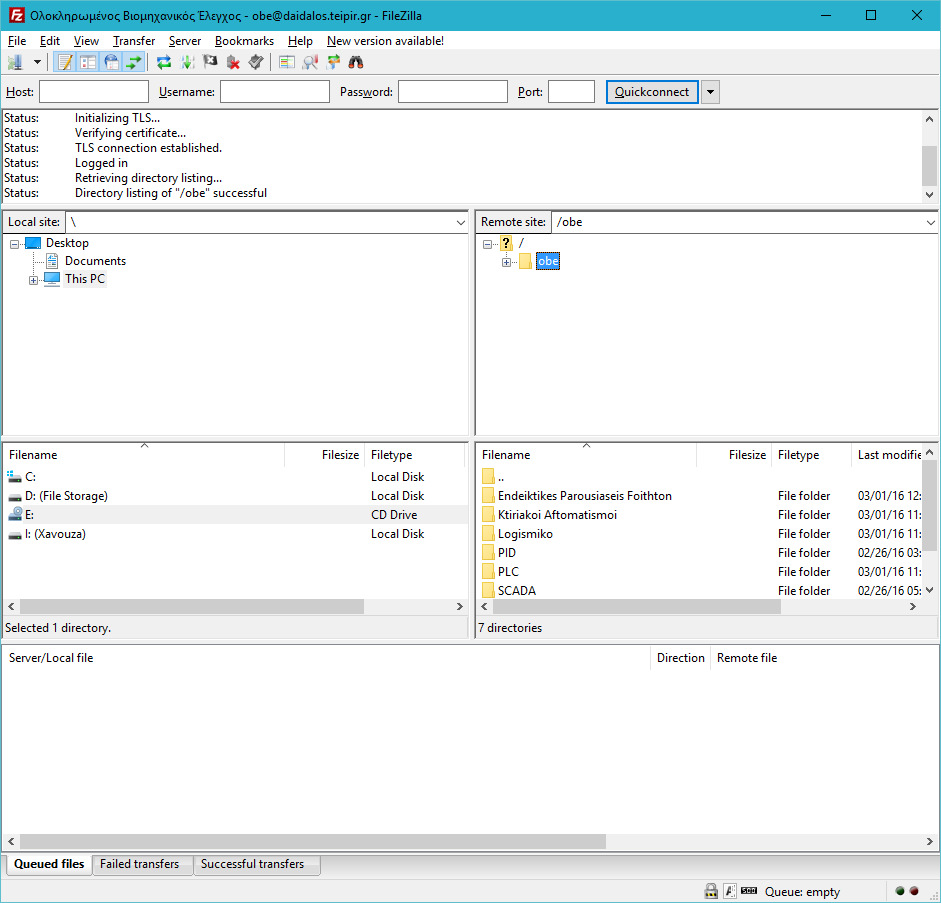
Task: Focus the Port field
Action: pos(571,92)
